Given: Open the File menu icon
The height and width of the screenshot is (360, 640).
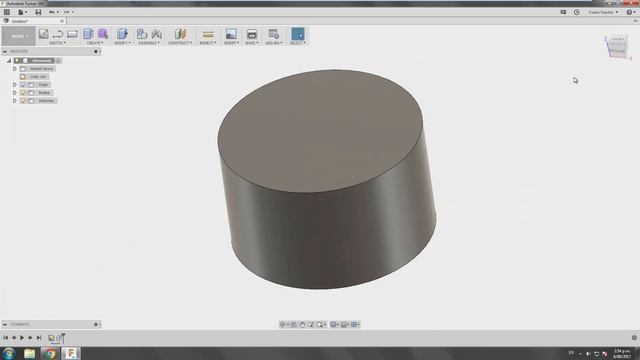Looking at the screenshot, I should tap(20, 12).
